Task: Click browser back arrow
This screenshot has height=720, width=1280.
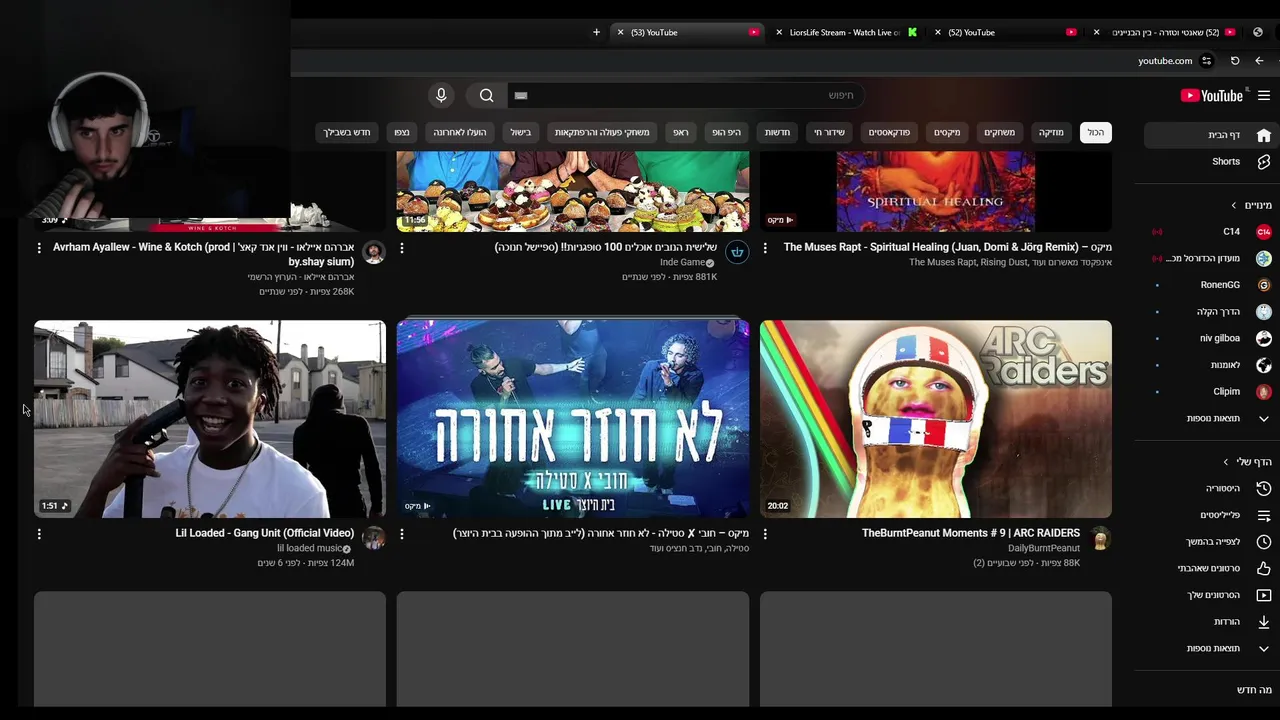Action: [1258, 61]
